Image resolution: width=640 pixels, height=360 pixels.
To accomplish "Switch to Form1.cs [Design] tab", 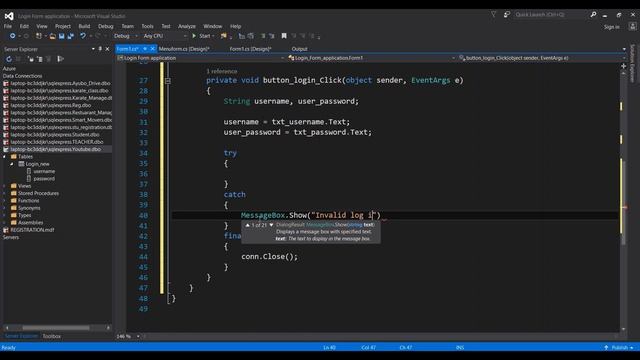I will (x=250, y=49).
